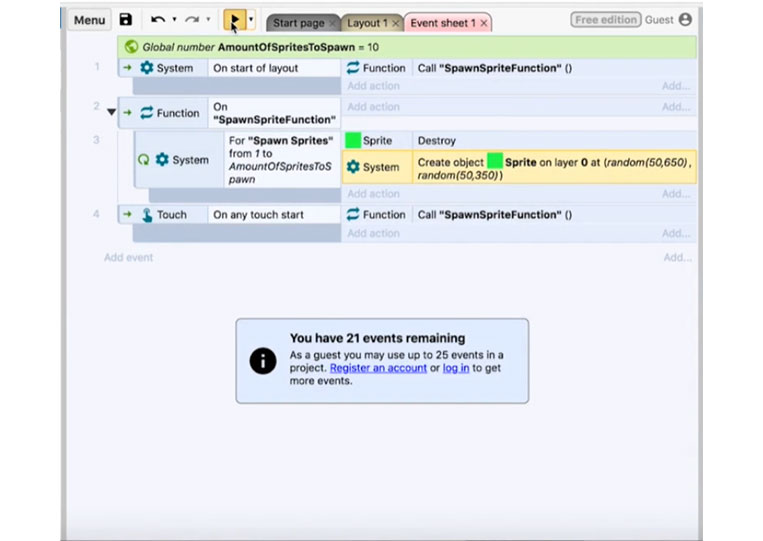Click Add action under event 1
This screenshot has height=541, width=763.
point(373,86)
